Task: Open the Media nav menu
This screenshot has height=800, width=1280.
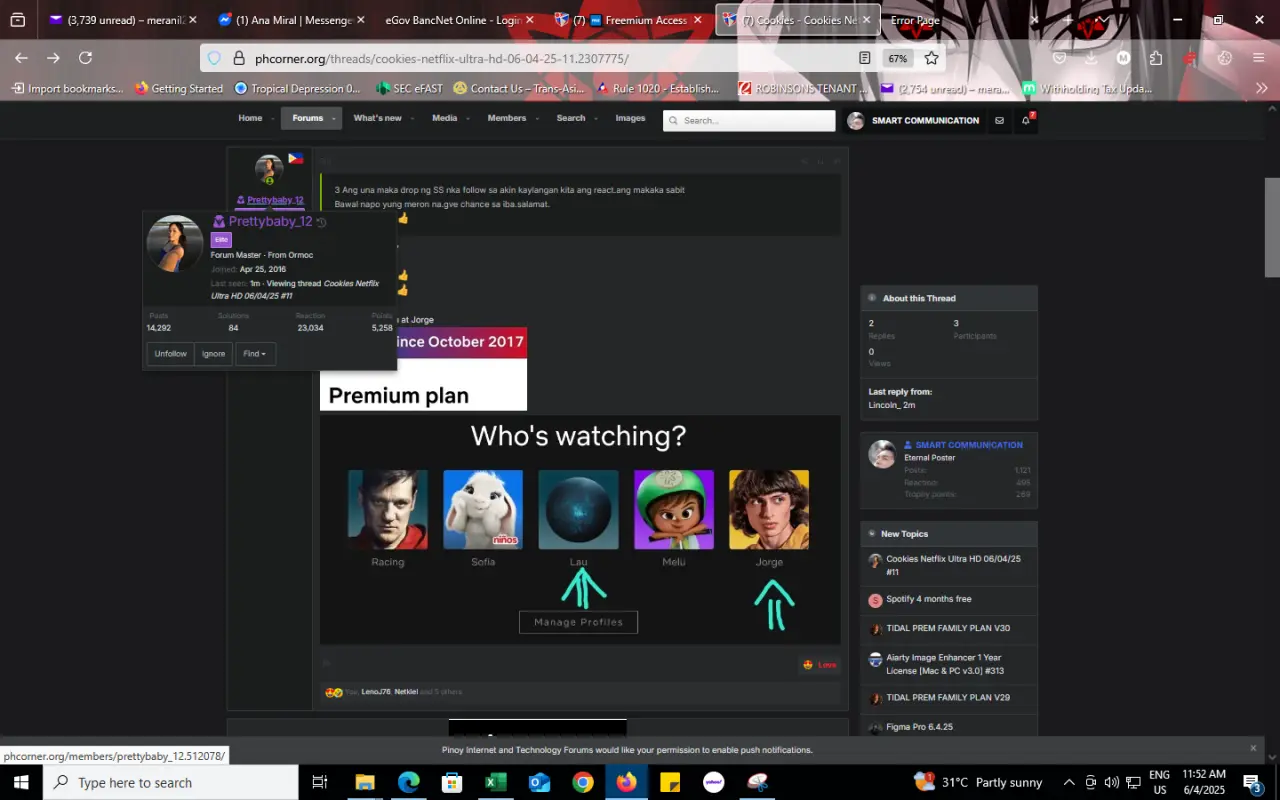Action: click(x=445, y=118)
